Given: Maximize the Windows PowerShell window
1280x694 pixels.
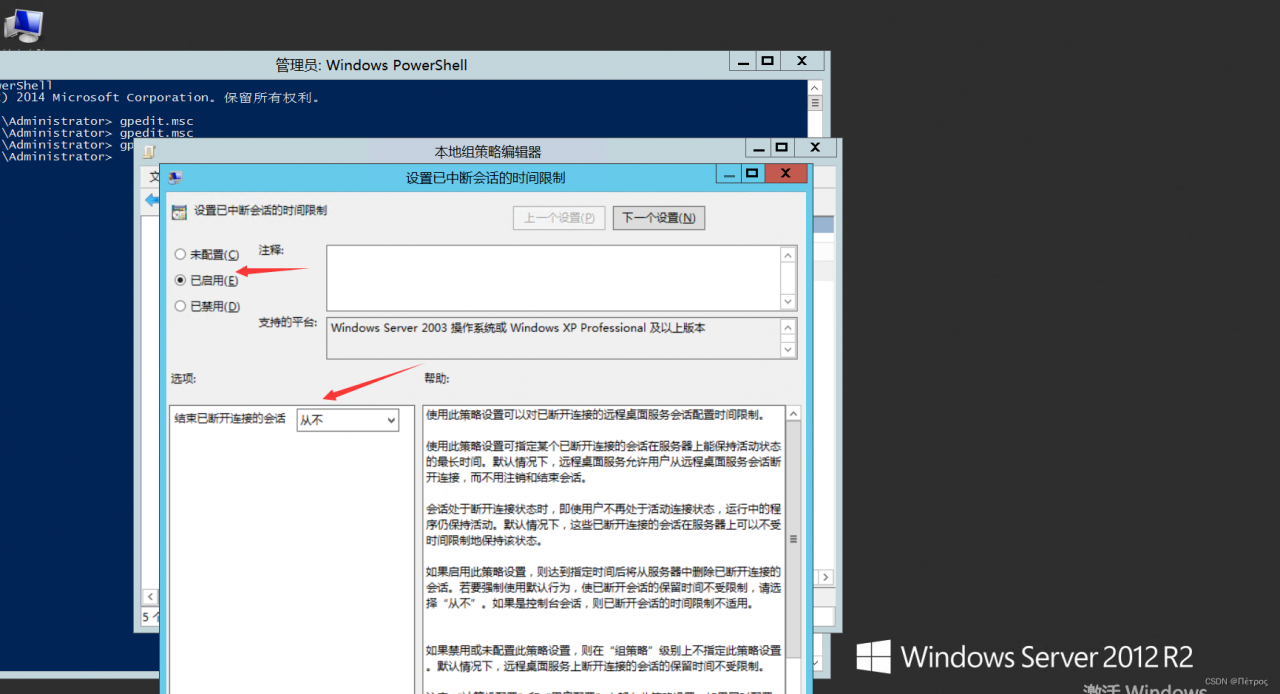Looking at the screenshot, I should [767, 61].
